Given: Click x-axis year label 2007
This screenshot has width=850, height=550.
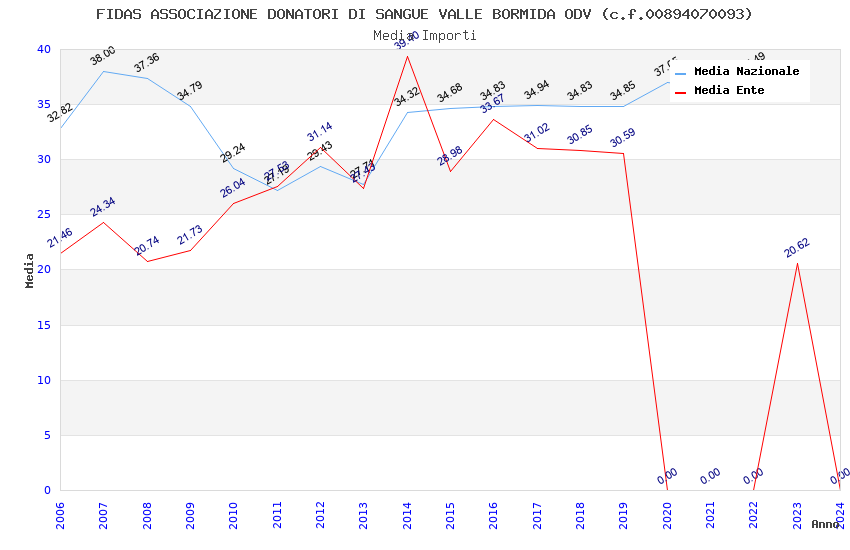Looking at the screenshot, I should [104, 515].
